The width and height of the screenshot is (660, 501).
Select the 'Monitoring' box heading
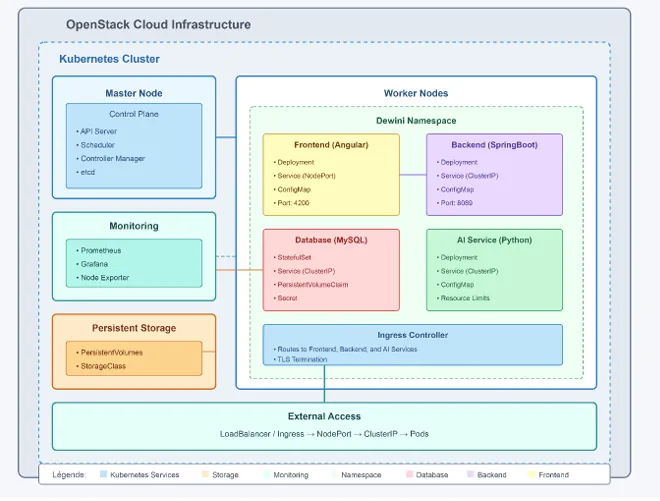point(134,226)
